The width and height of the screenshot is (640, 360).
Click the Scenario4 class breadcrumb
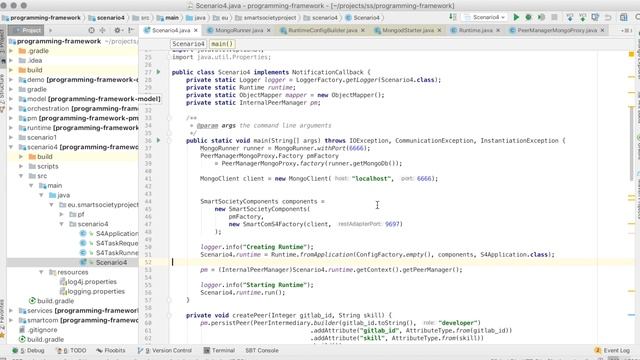coord(188,44)
